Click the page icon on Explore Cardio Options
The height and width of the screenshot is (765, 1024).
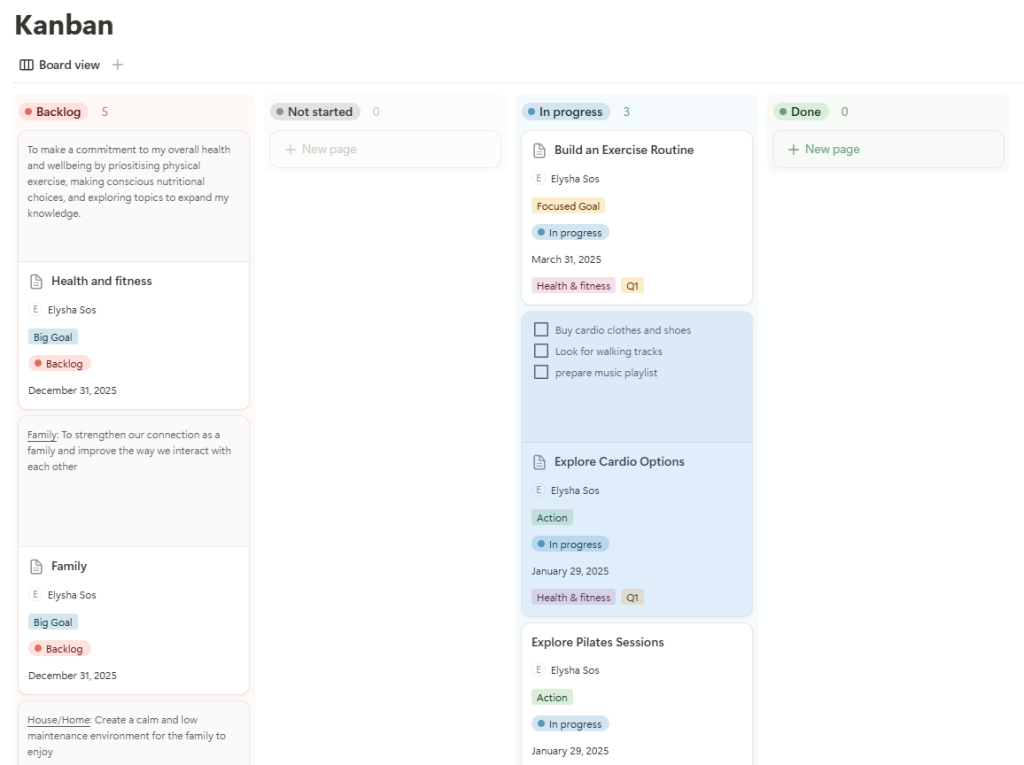[x=539, y=462]
